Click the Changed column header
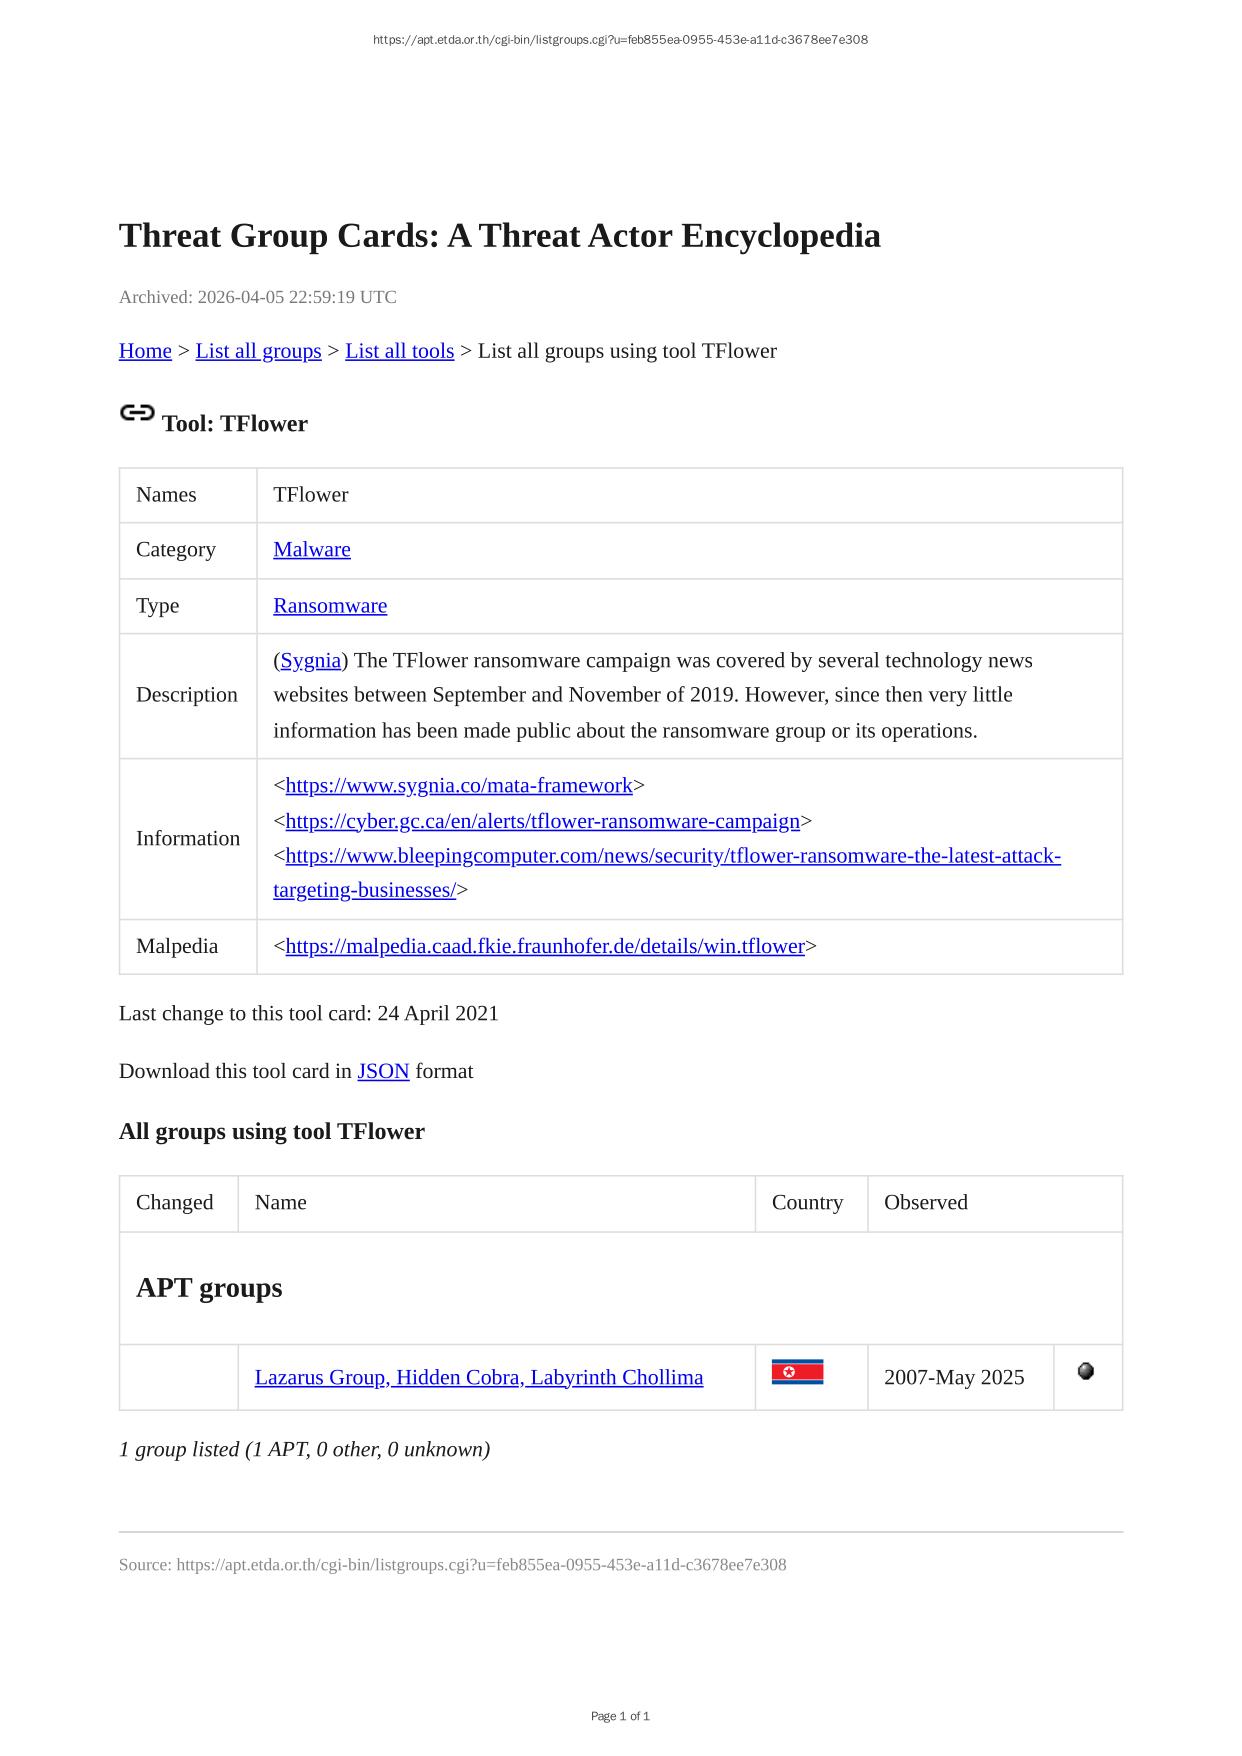 click(175, 1203)
